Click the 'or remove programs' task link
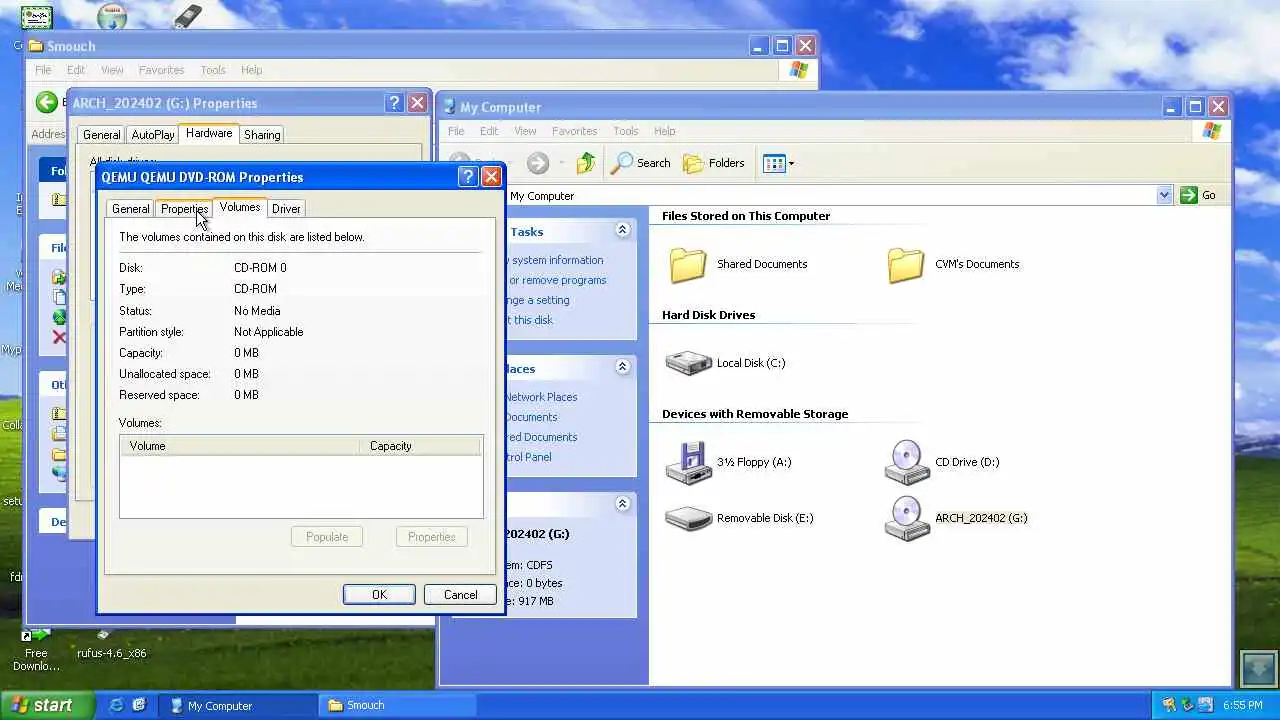 click(558, 280)
